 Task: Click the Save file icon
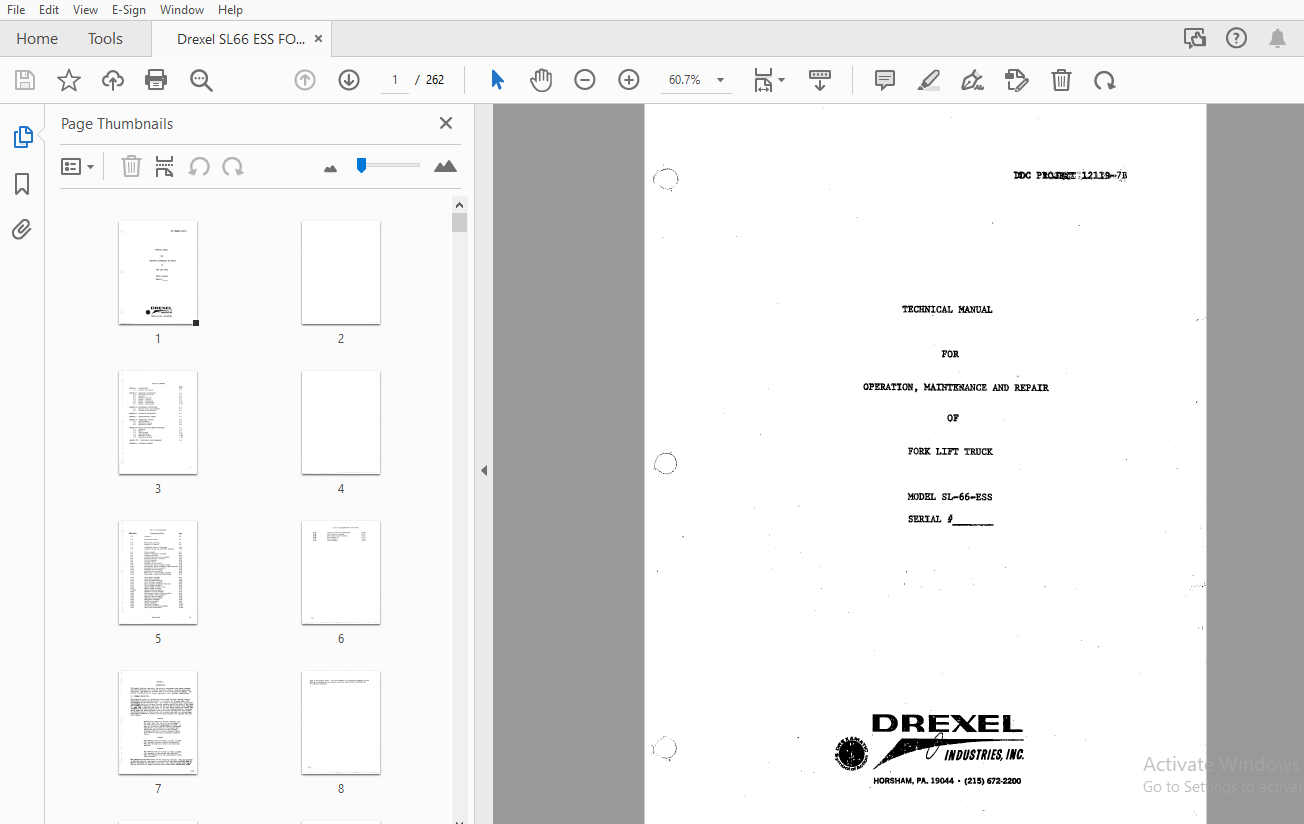[x=25, y=80]
